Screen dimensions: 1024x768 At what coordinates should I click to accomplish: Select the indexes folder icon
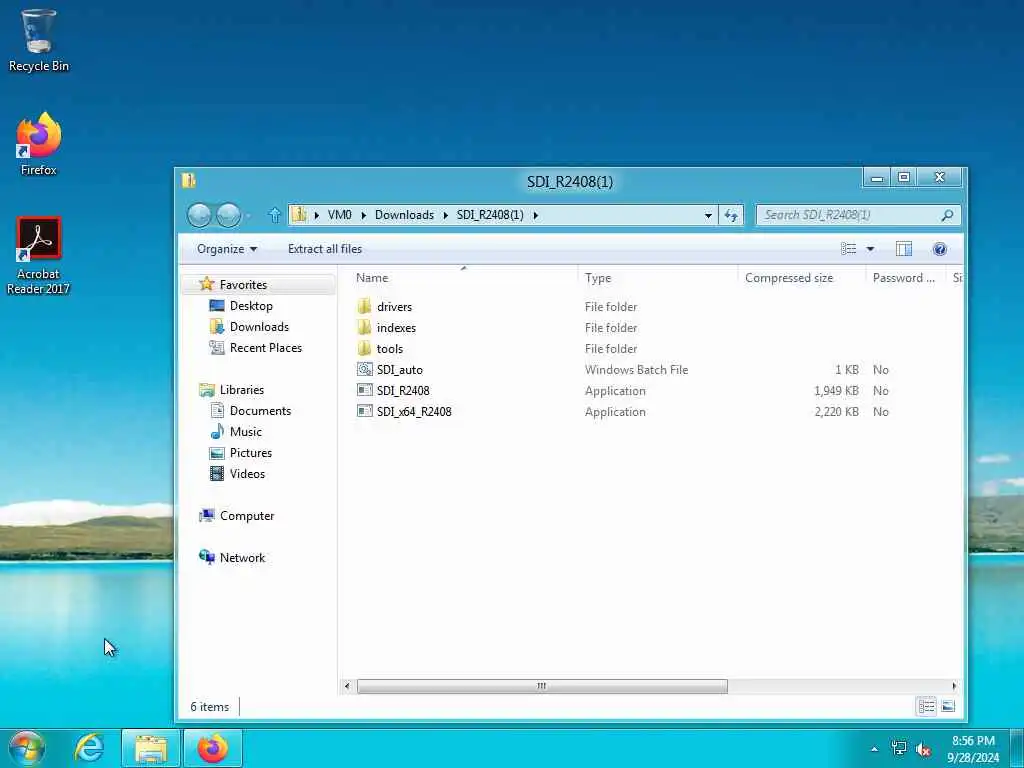point(364,327)
